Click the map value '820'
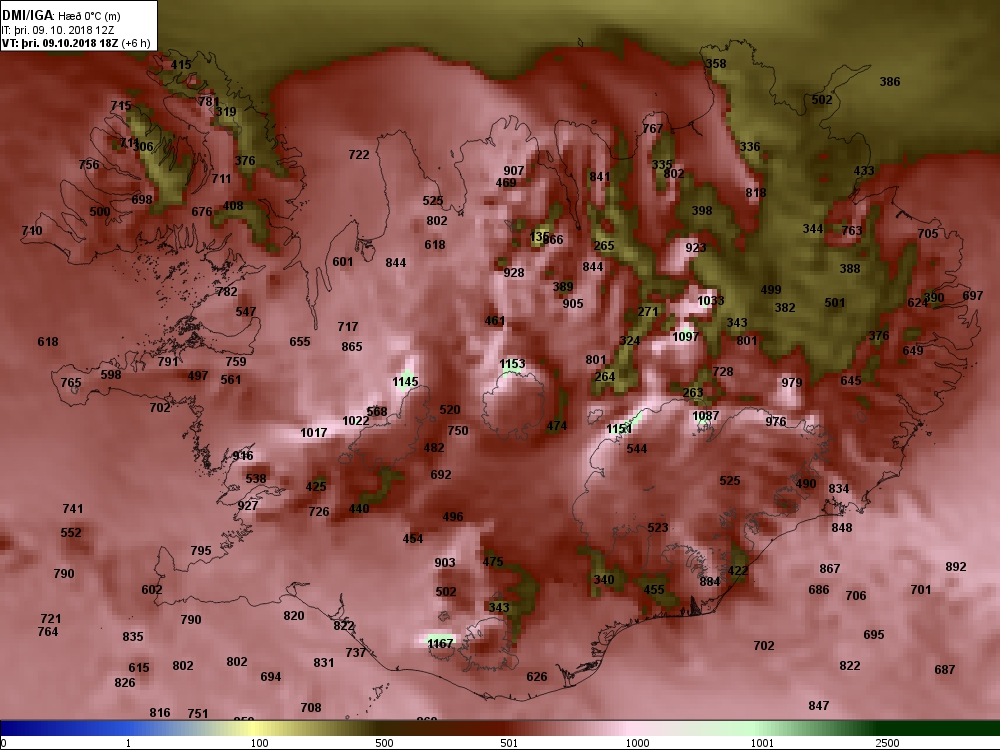 click(293, 615)
